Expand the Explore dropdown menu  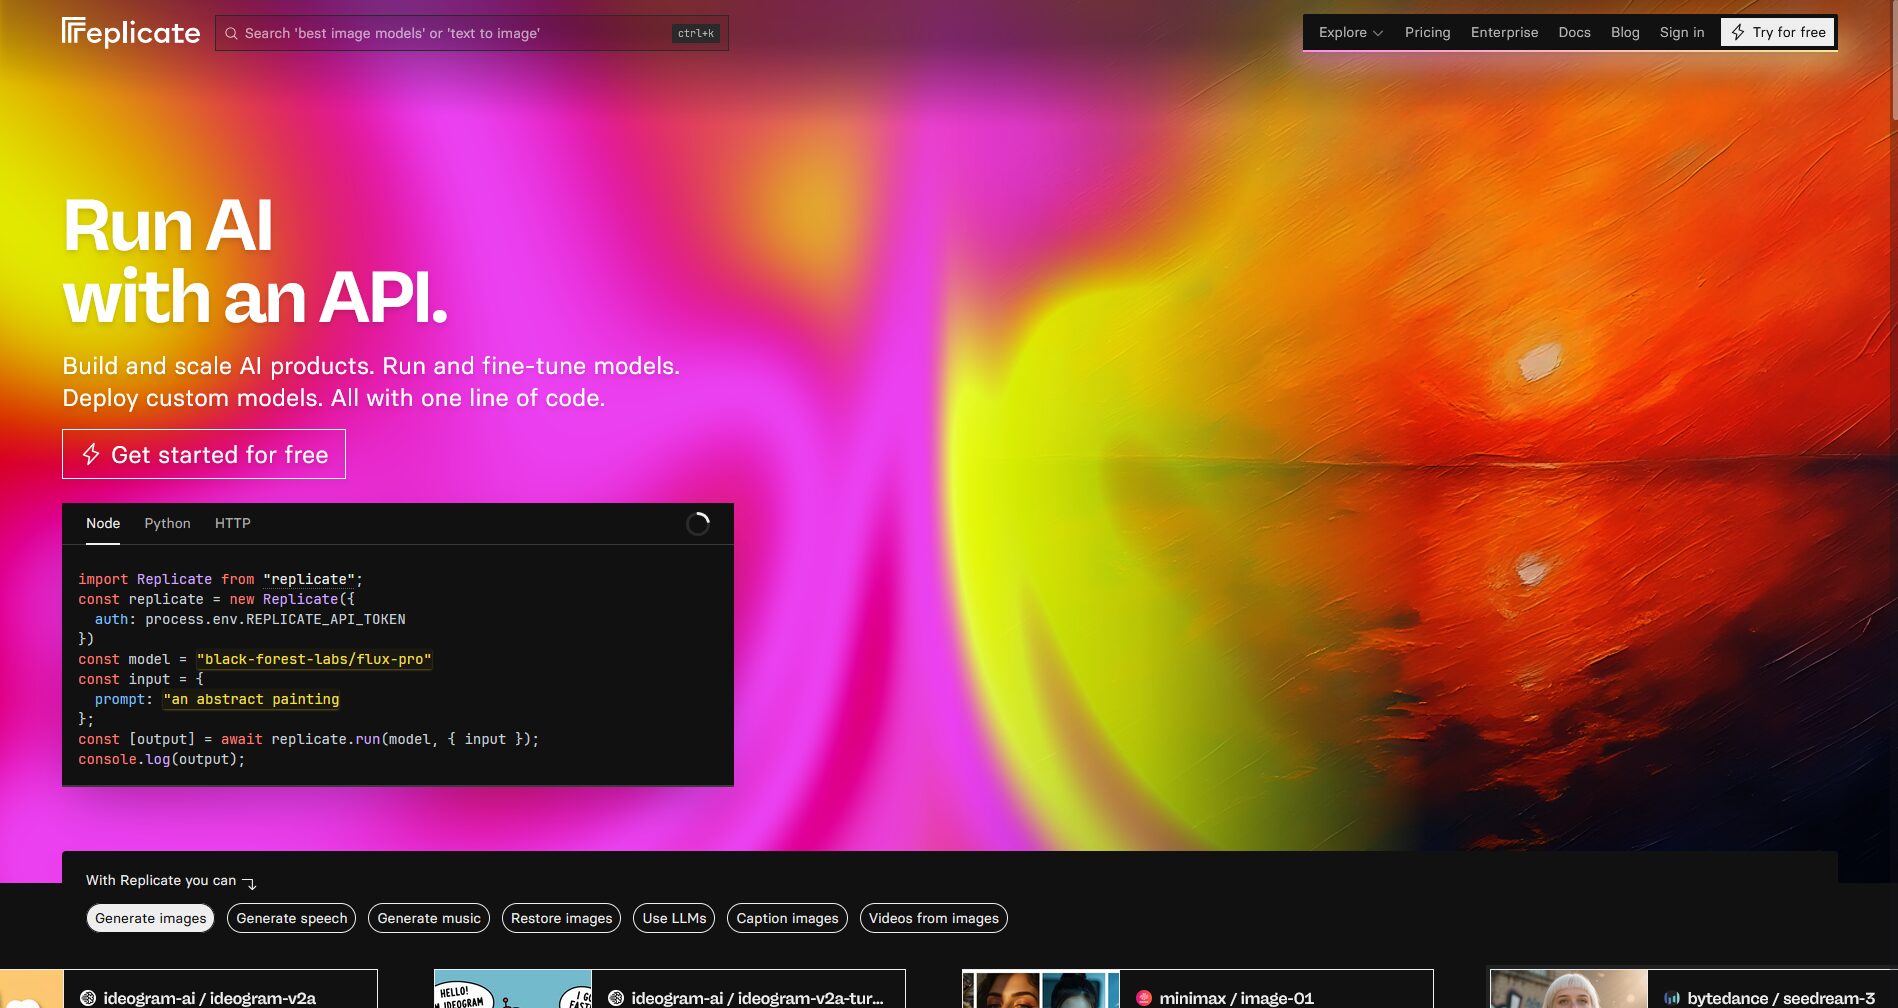click(x=1351, y=32)
